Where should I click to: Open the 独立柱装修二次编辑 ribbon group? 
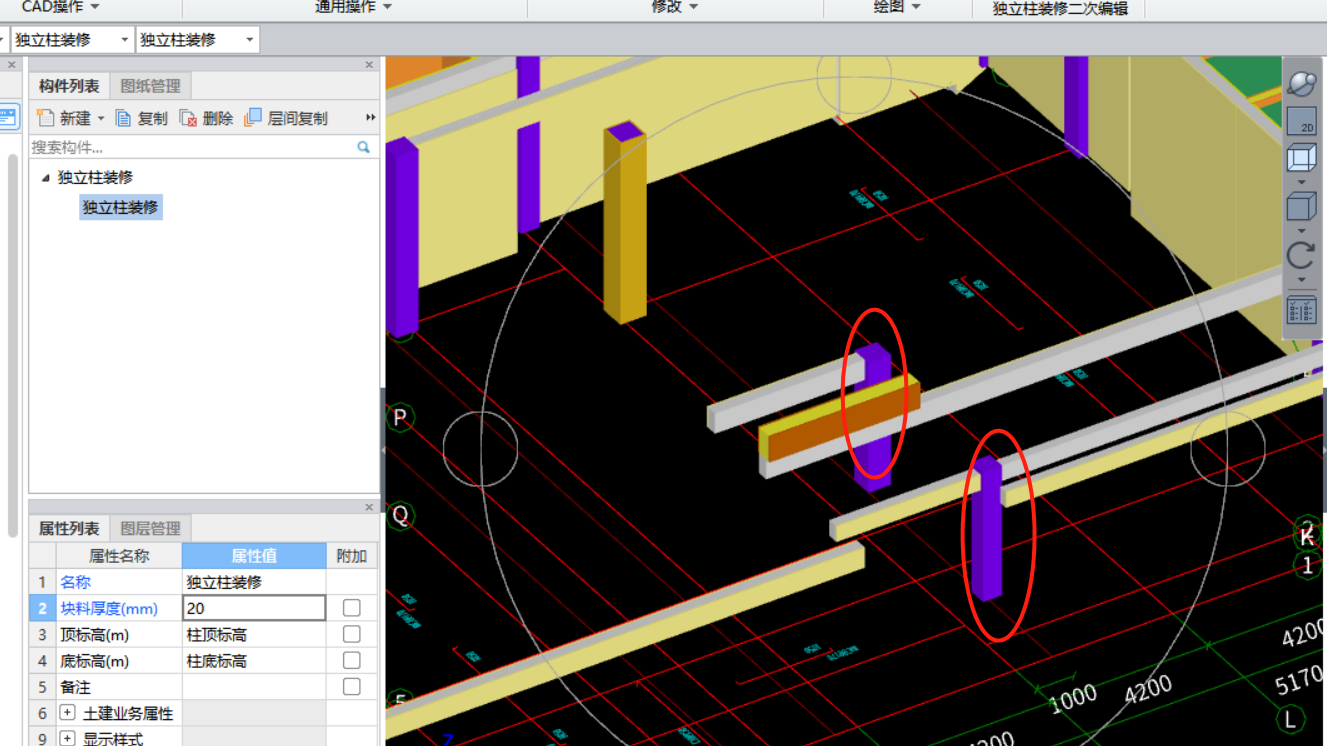coord(1060,8)
